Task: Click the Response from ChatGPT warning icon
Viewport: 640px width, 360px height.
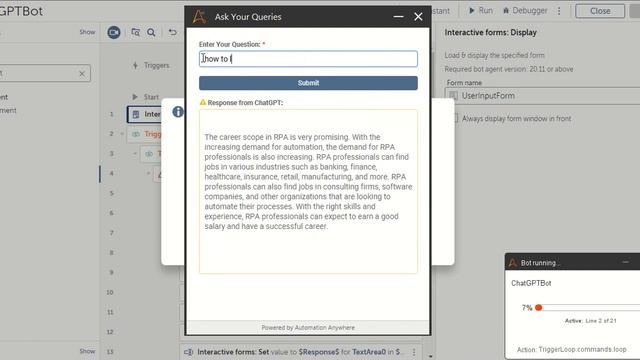Action: [202, 102]
